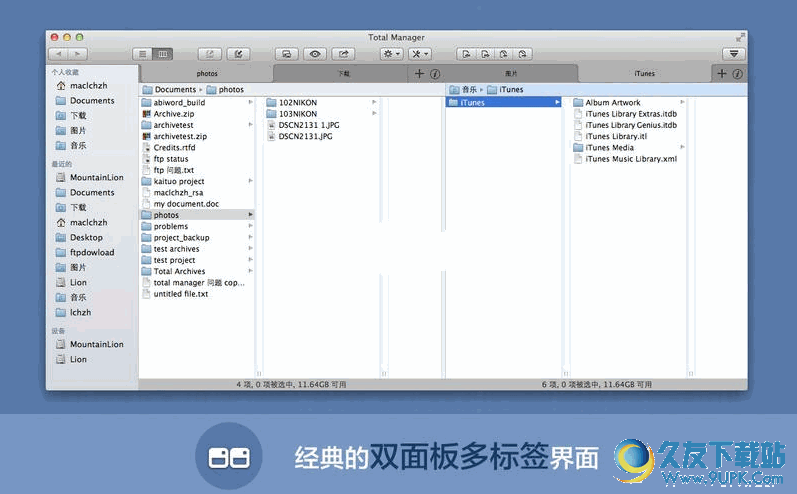This screenshot has width=797, height=494.
Task: Show info for the right pane
Action: (x=738, y=74)
